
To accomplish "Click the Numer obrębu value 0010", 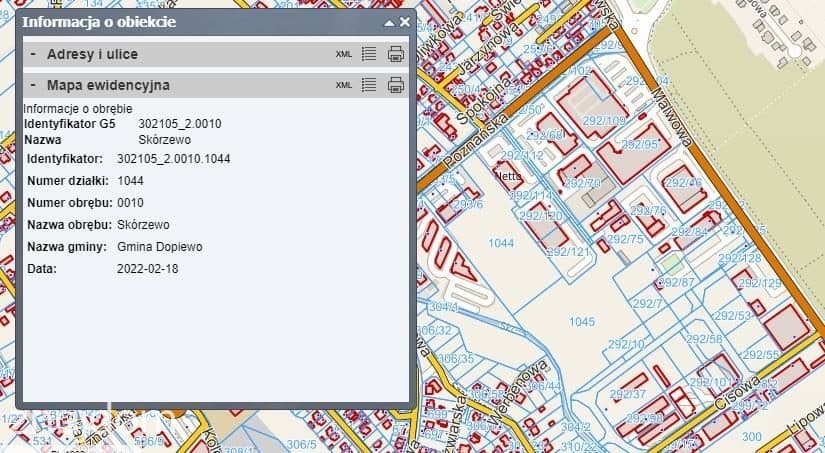I will coord(130,203).
